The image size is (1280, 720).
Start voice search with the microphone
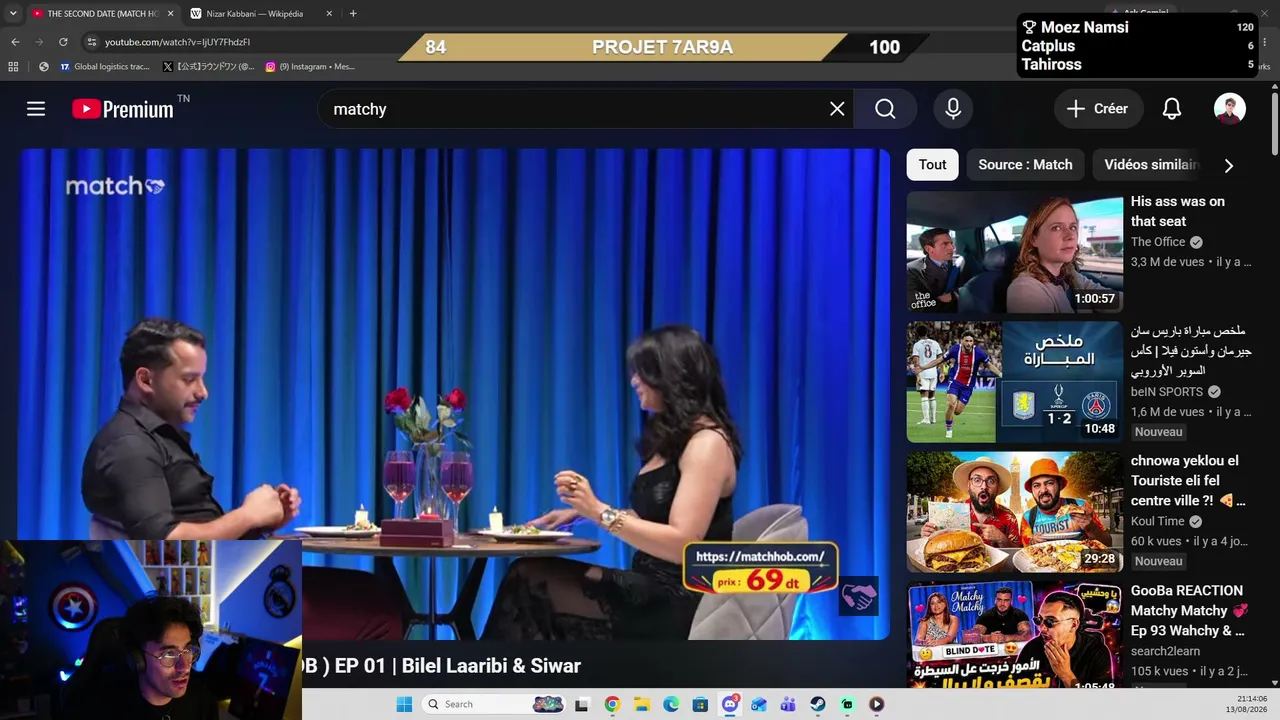[953, 109]
